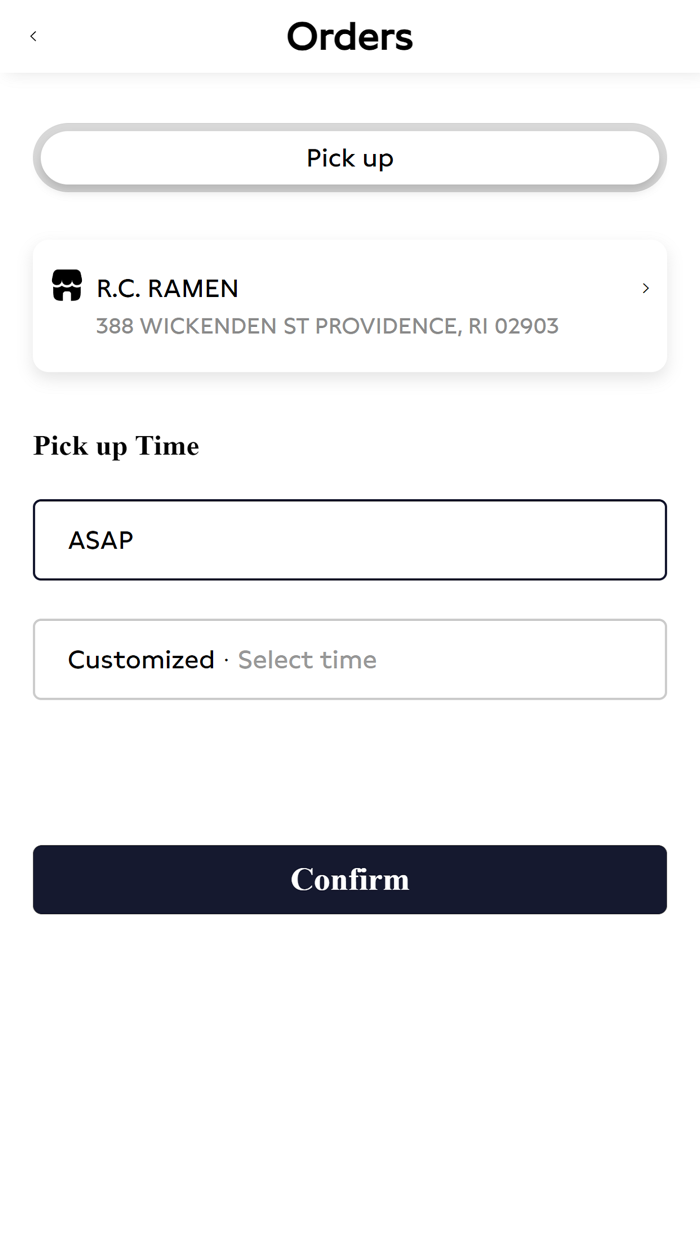Select the ASAP pickup time option
This screenshot has width=700, height=1244.
pos(350,540)
